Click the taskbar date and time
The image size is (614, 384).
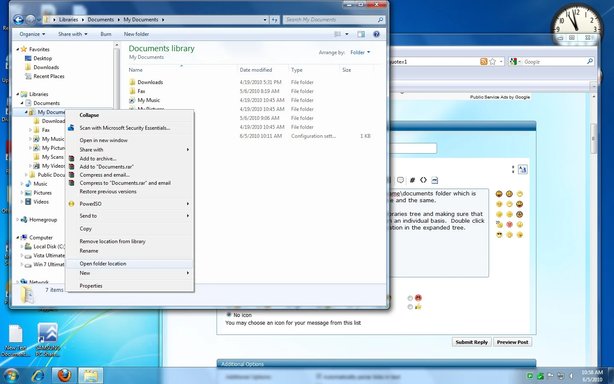coord(591,376)
